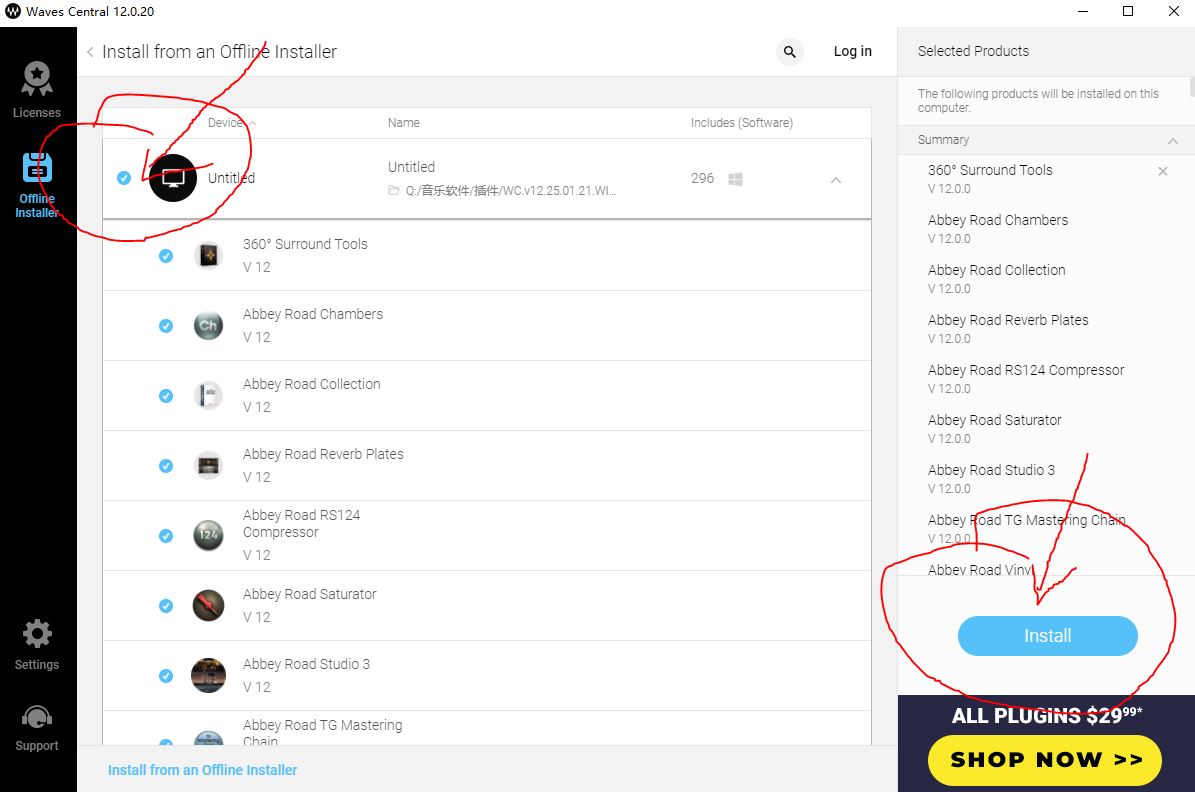Uncheck Abbey Road Saturator
Viewport: 1195px width, 792px height.
click(165, 606)
